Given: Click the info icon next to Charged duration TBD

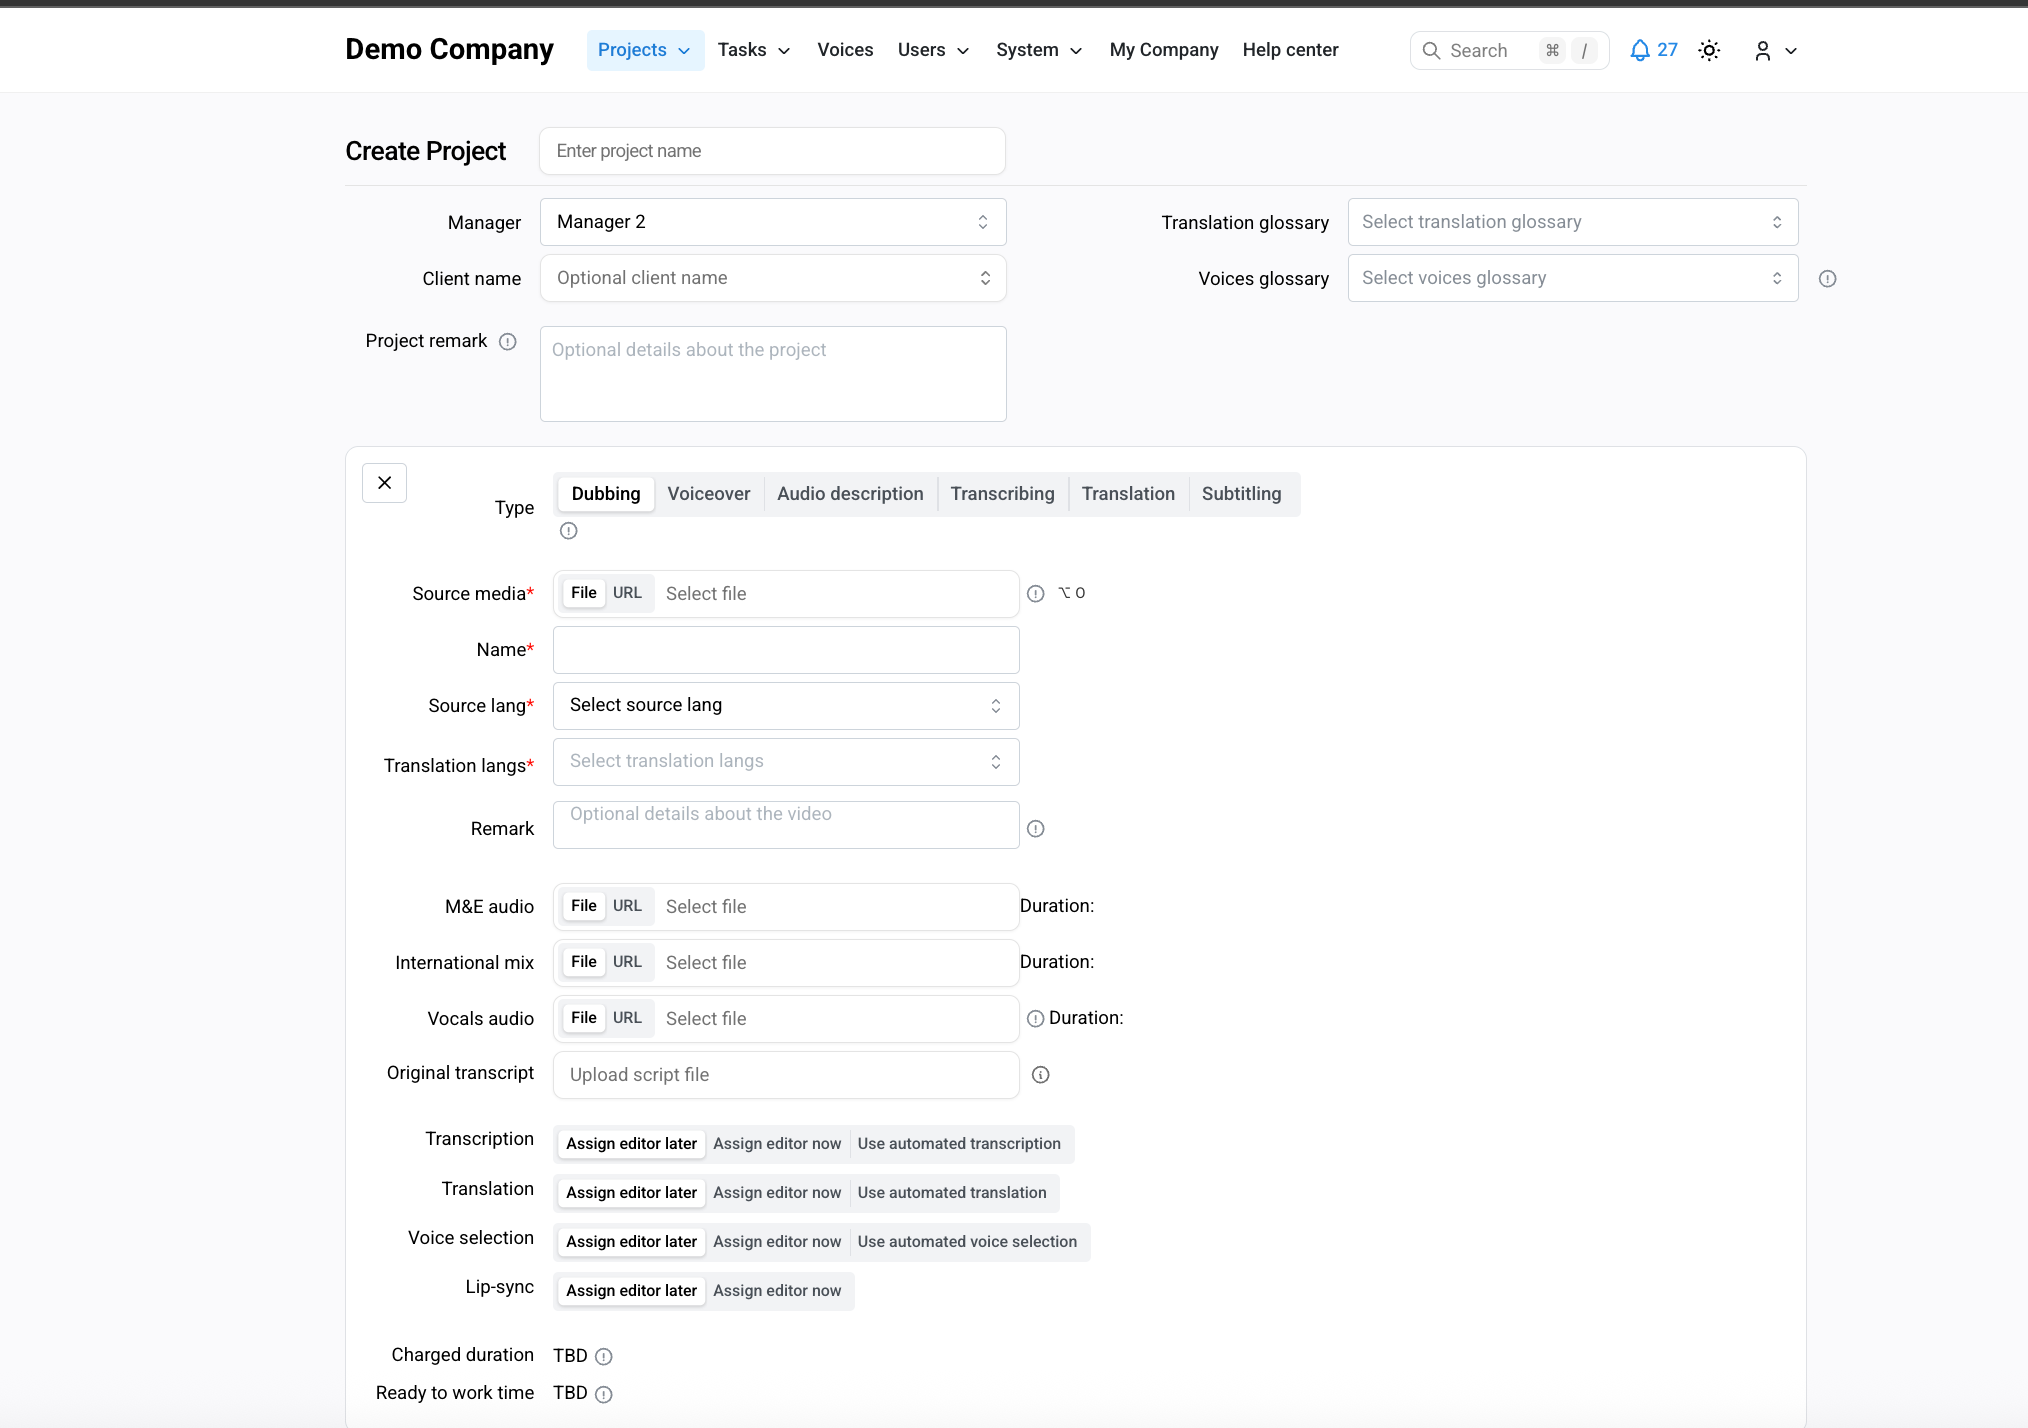Looking at the screenshot, I should coord(604,1357).
